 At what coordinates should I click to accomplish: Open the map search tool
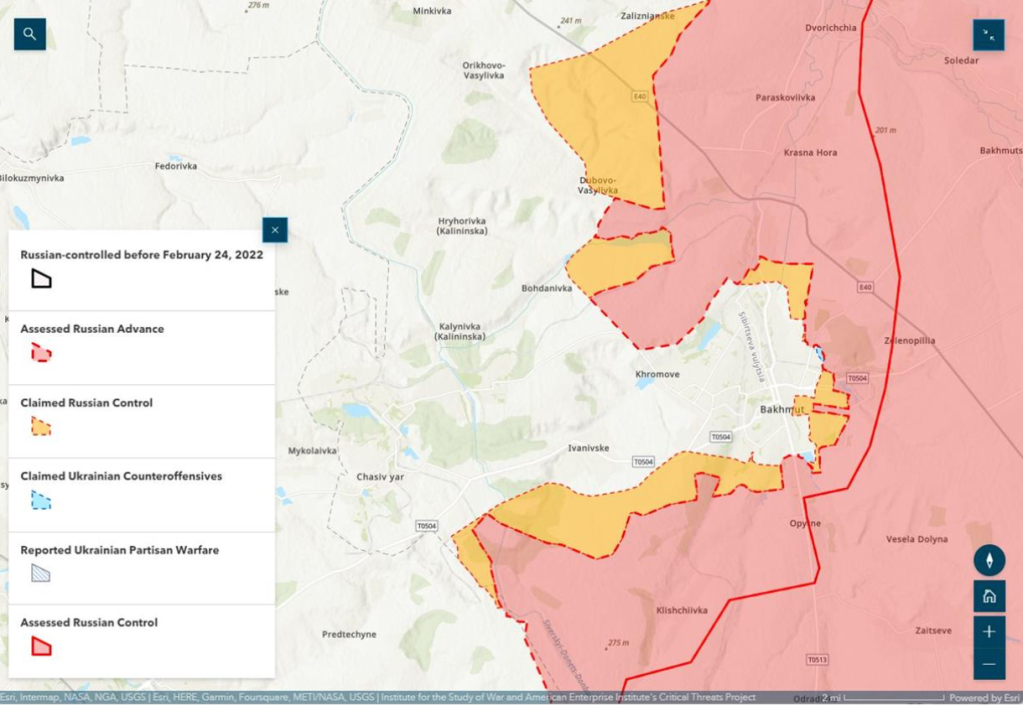pos(30,35)
